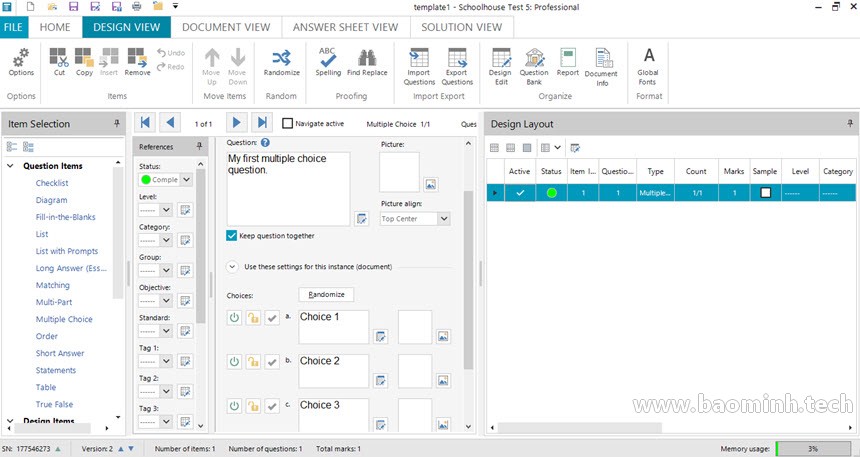Click in the Choice 1 text box

(x=333, y=327)
